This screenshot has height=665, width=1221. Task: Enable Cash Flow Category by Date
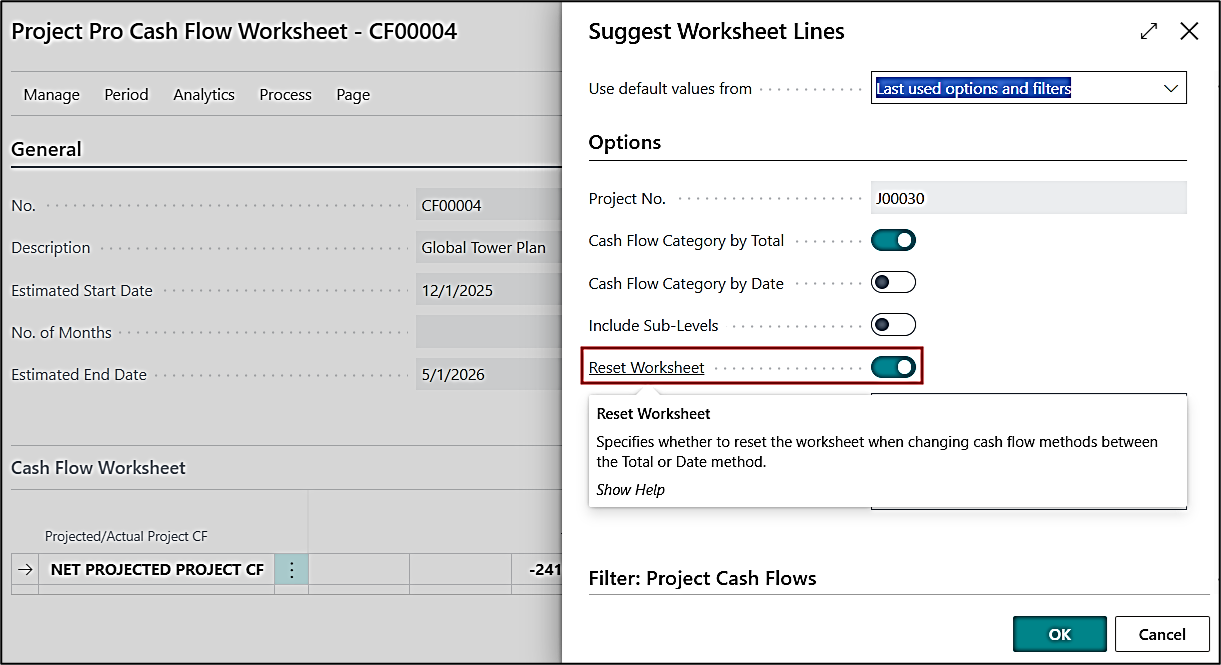click(893, 283)
